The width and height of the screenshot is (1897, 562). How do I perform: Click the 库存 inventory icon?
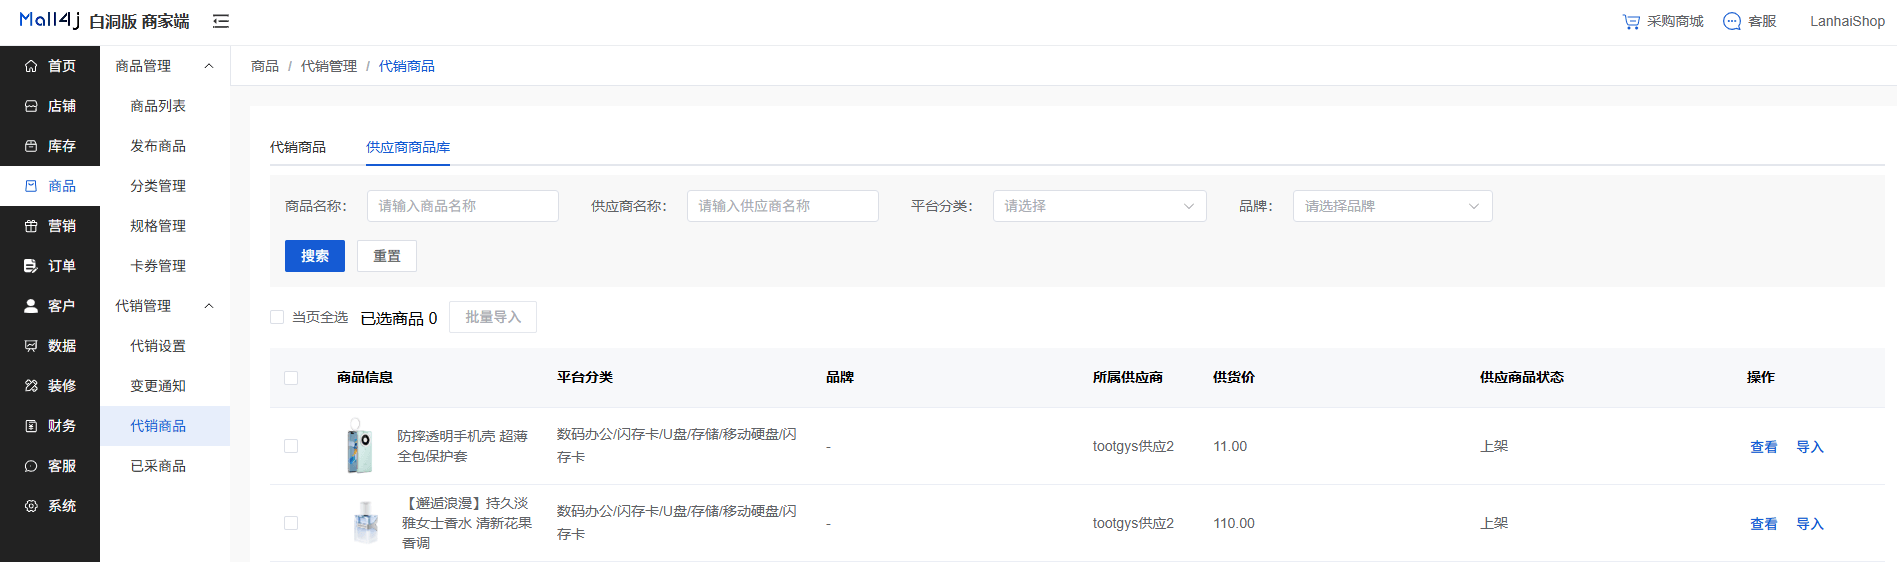31,146
